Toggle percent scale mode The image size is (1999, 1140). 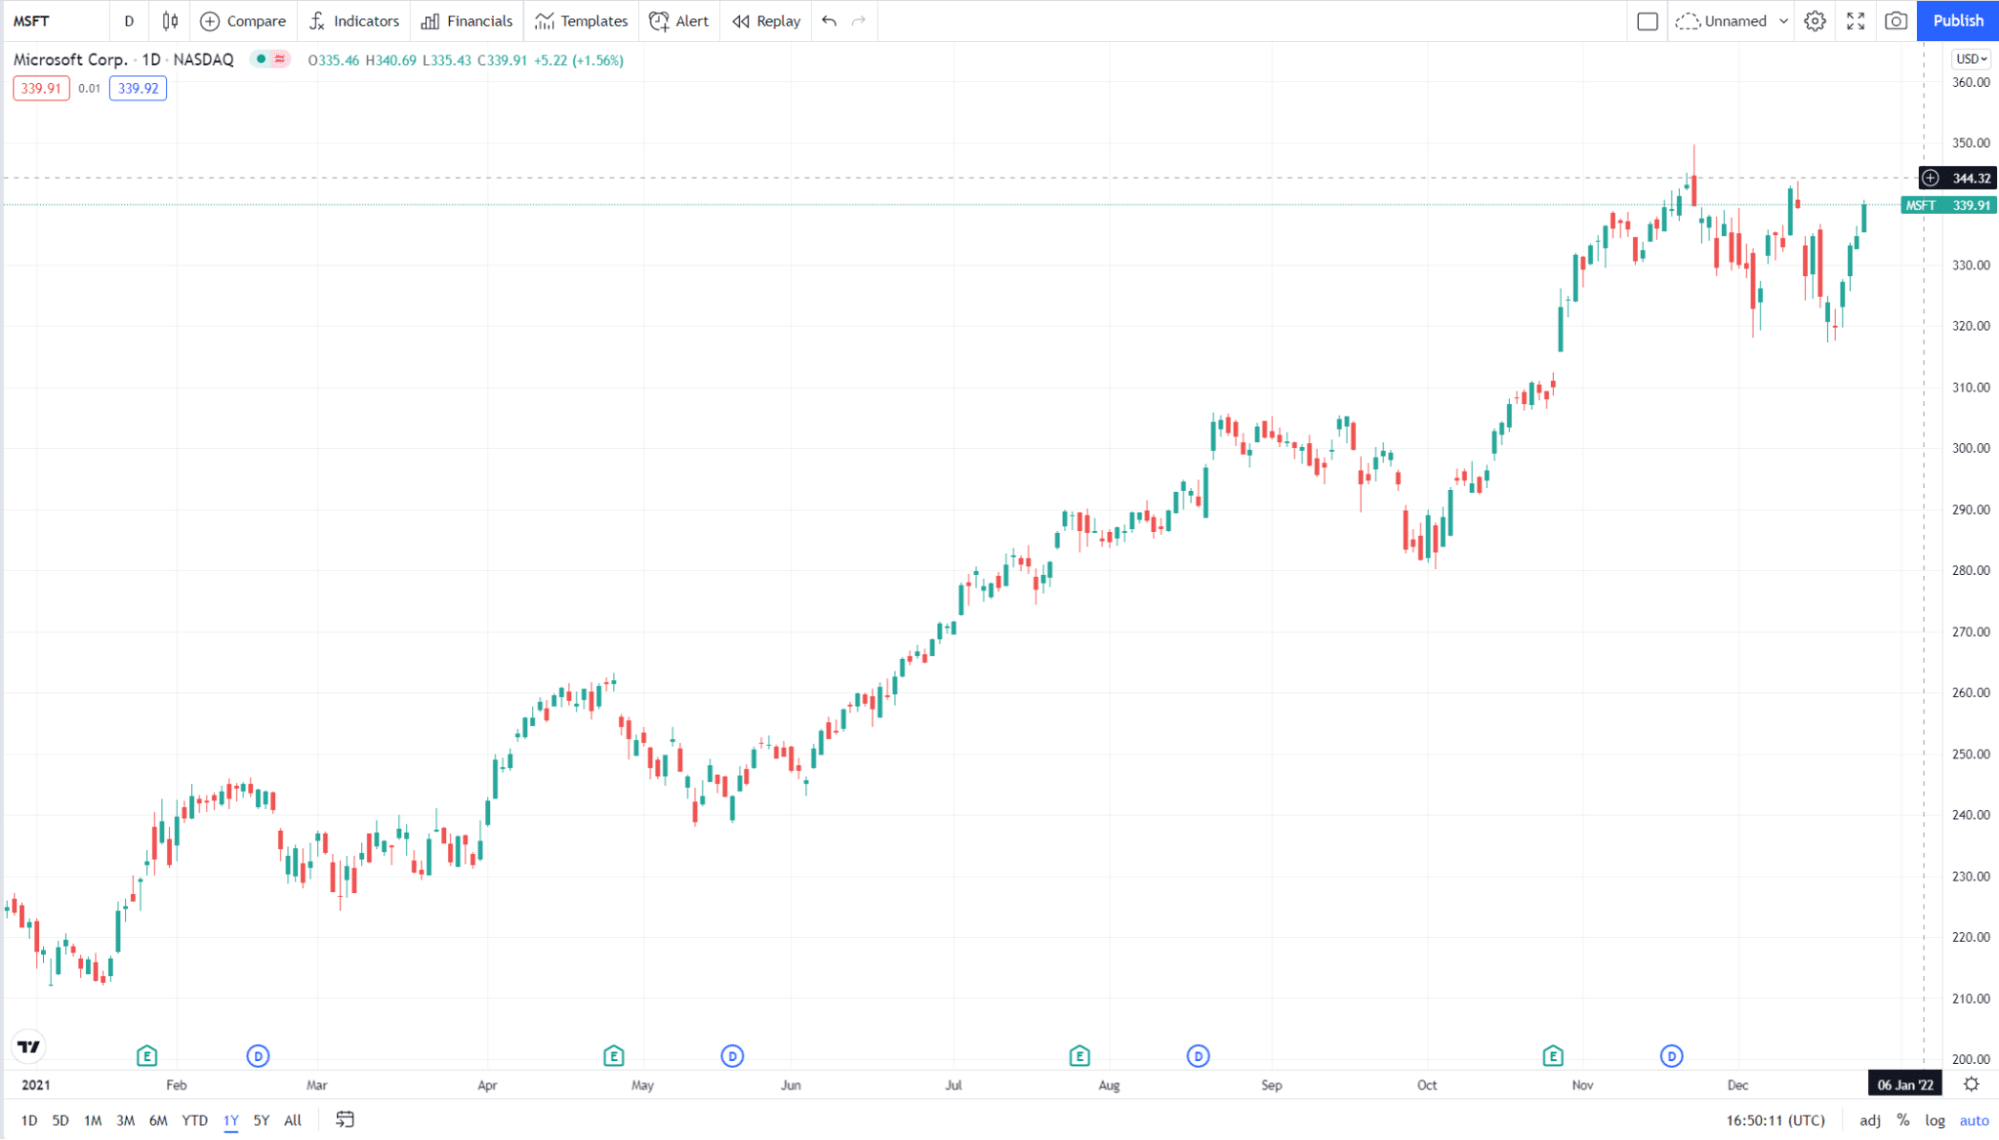[x=1903, y=1121]
